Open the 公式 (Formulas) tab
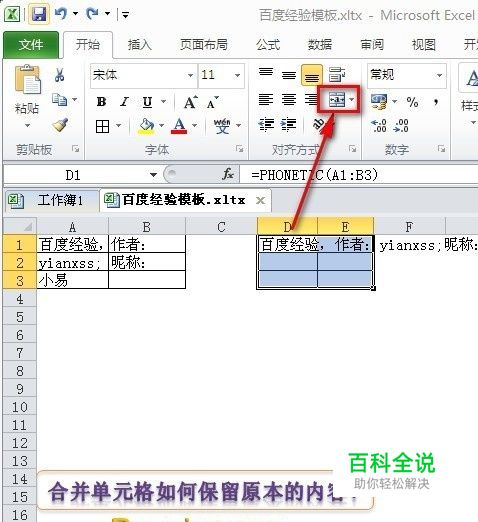478x522 pixels. click(x=268, y=45)
